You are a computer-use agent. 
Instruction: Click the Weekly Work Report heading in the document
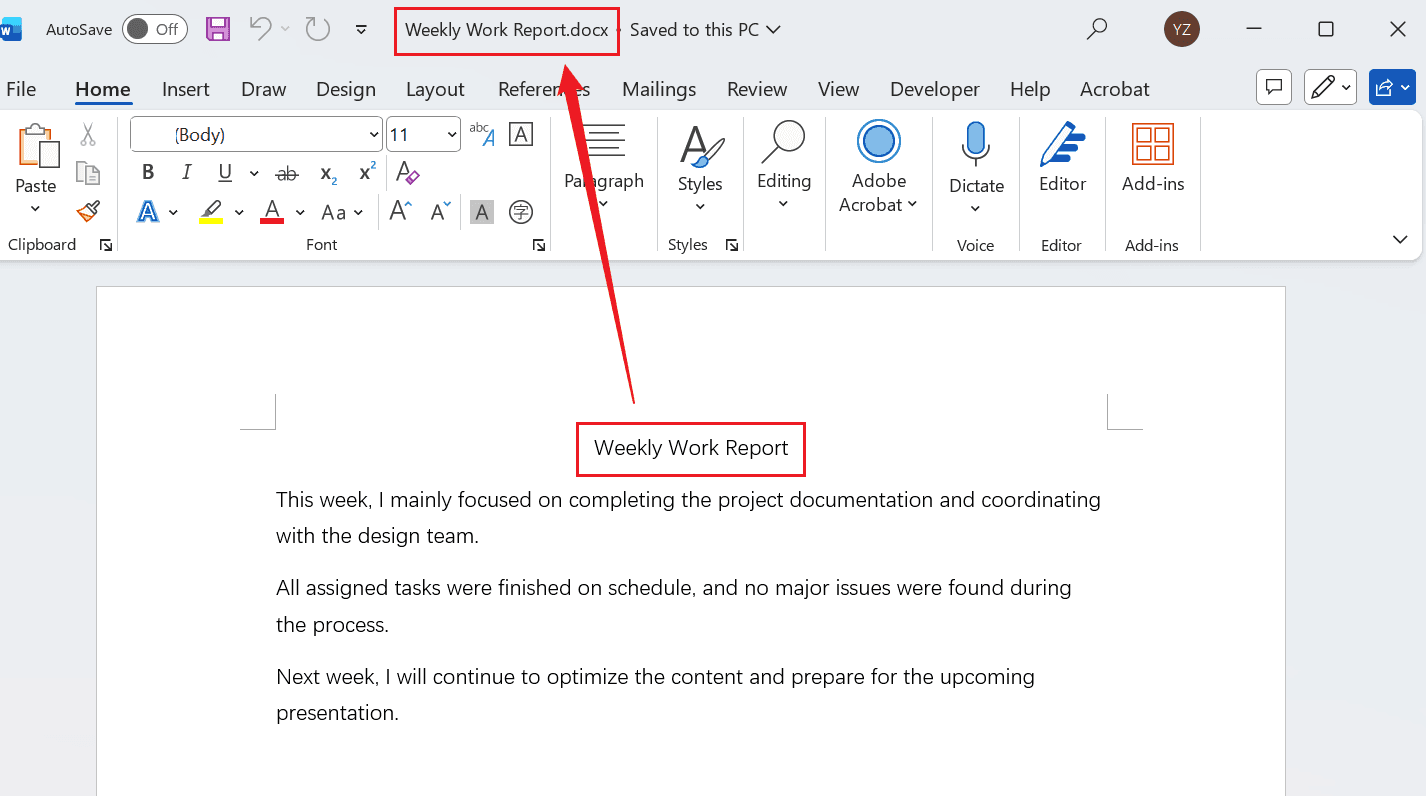click(x=691, y=448)
